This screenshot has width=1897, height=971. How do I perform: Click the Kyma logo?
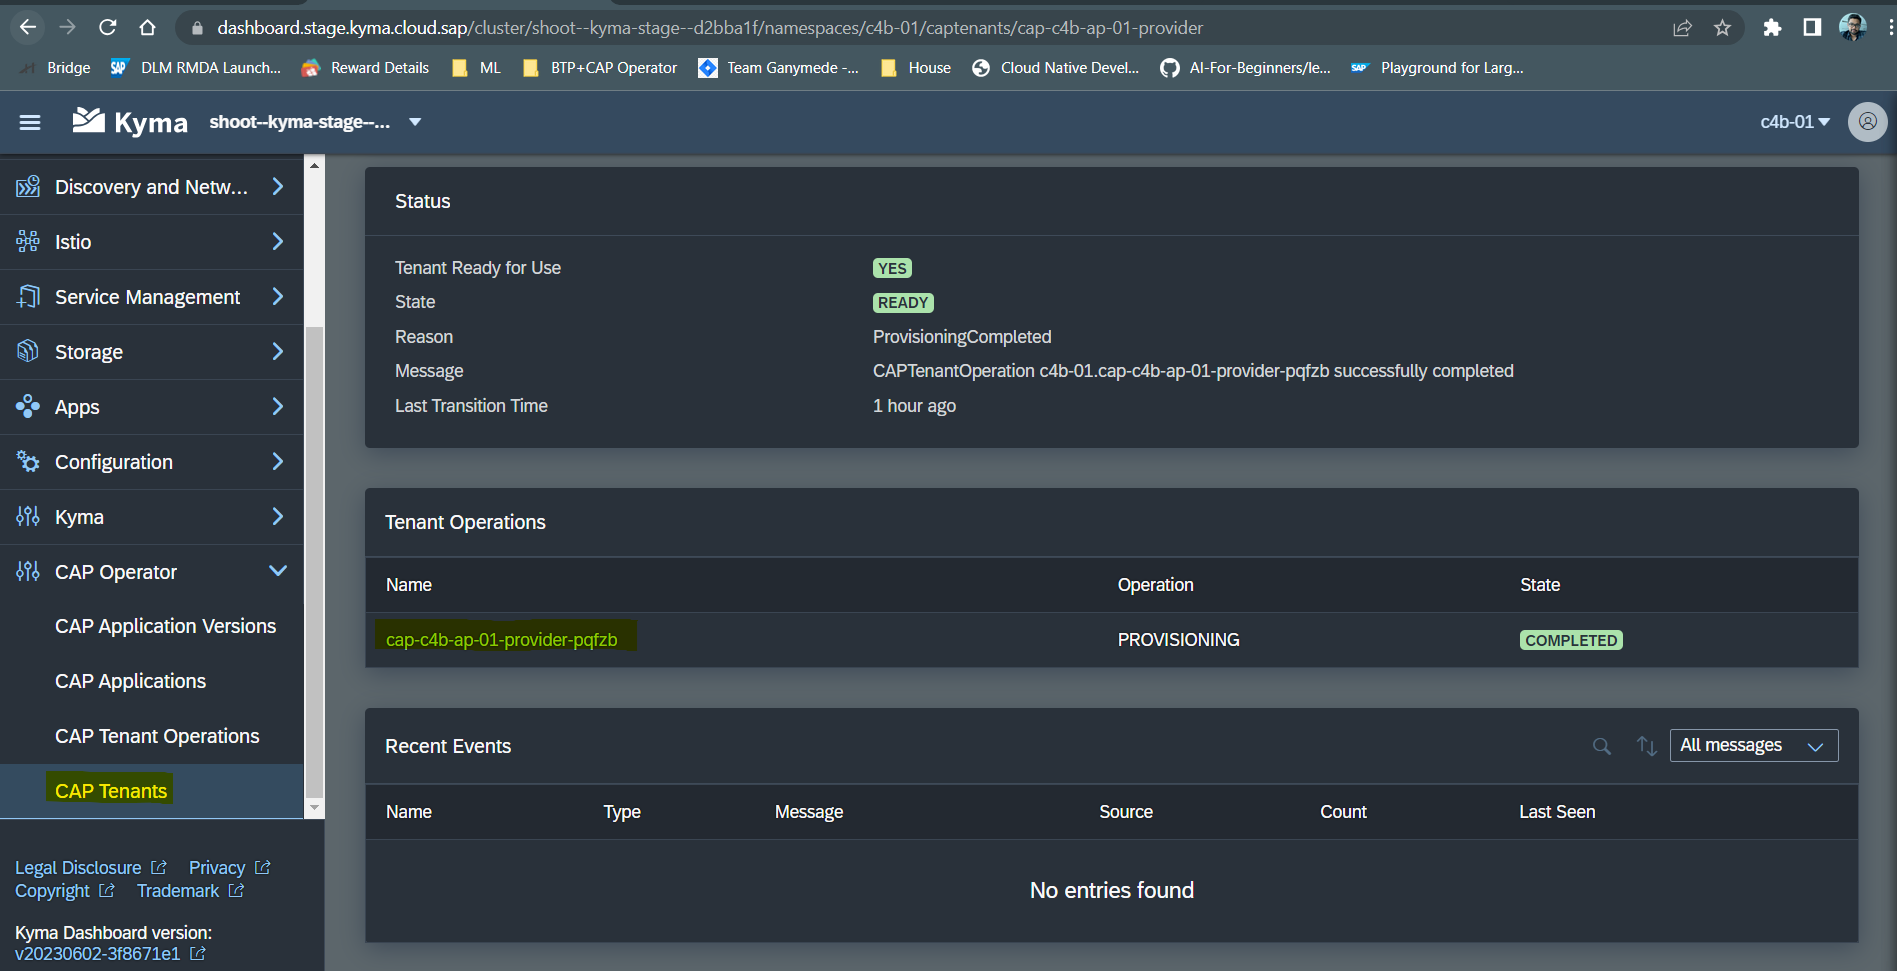click(129, 120)
